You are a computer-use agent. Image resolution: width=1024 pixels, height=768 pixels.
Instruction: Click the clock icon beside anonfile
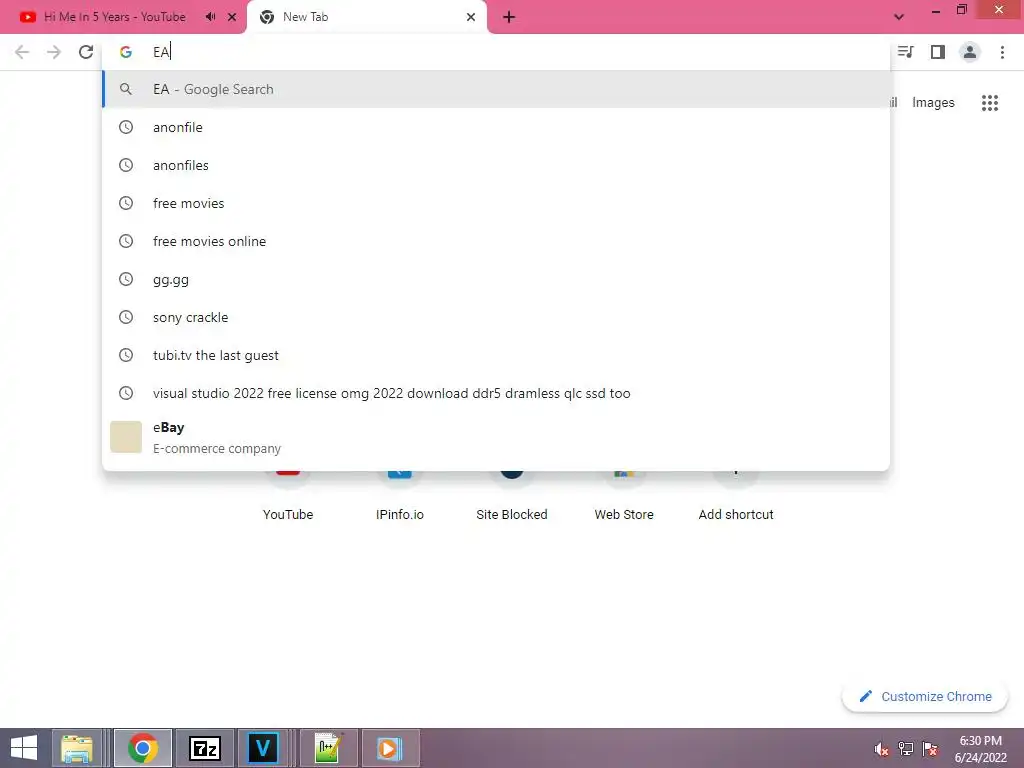126,127
